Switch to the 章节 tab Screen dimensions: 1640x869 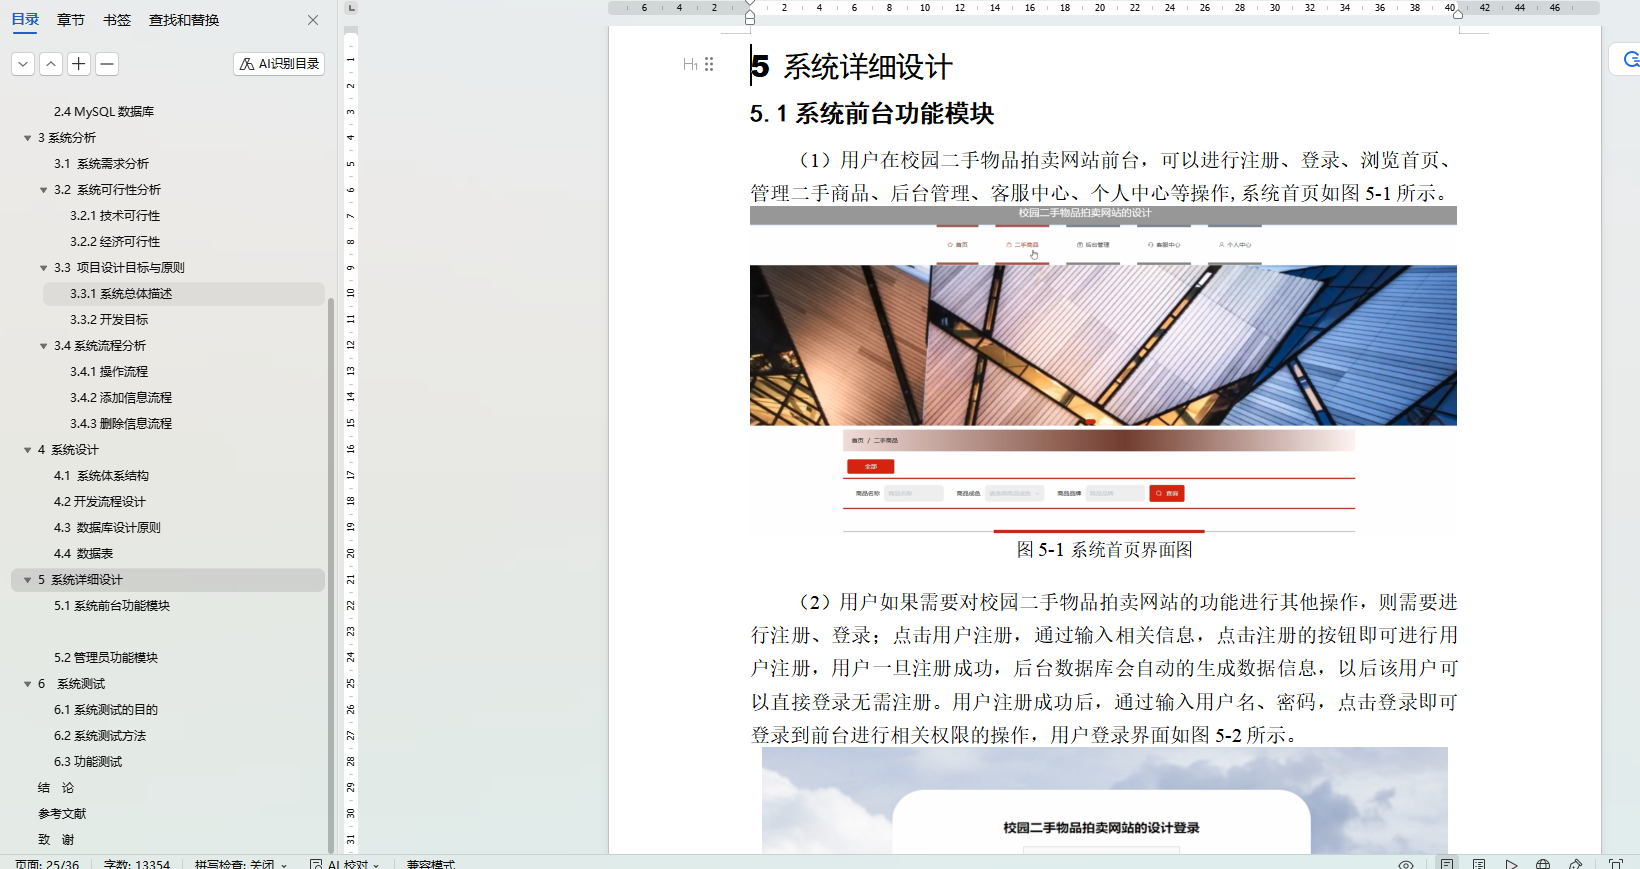point(71,20)
